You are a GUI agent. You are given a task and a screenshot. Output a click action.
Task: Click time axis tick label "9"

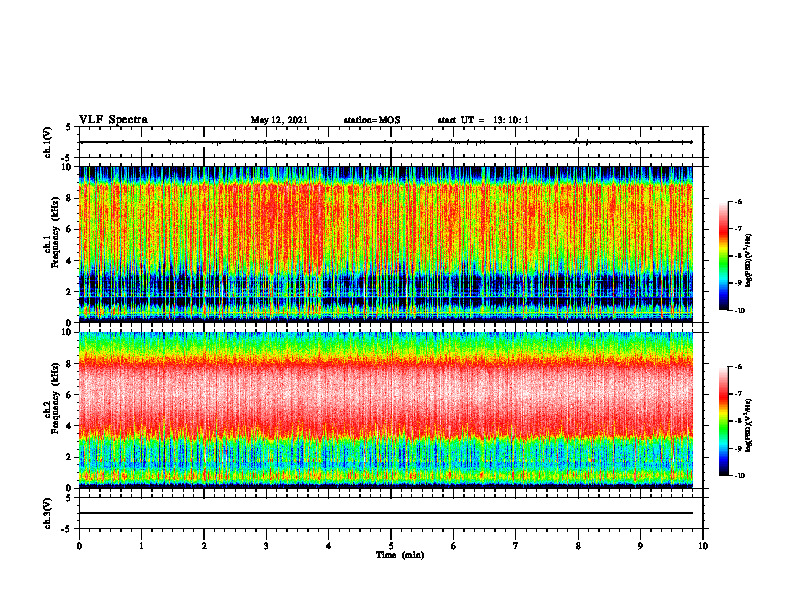coord(640,546)
